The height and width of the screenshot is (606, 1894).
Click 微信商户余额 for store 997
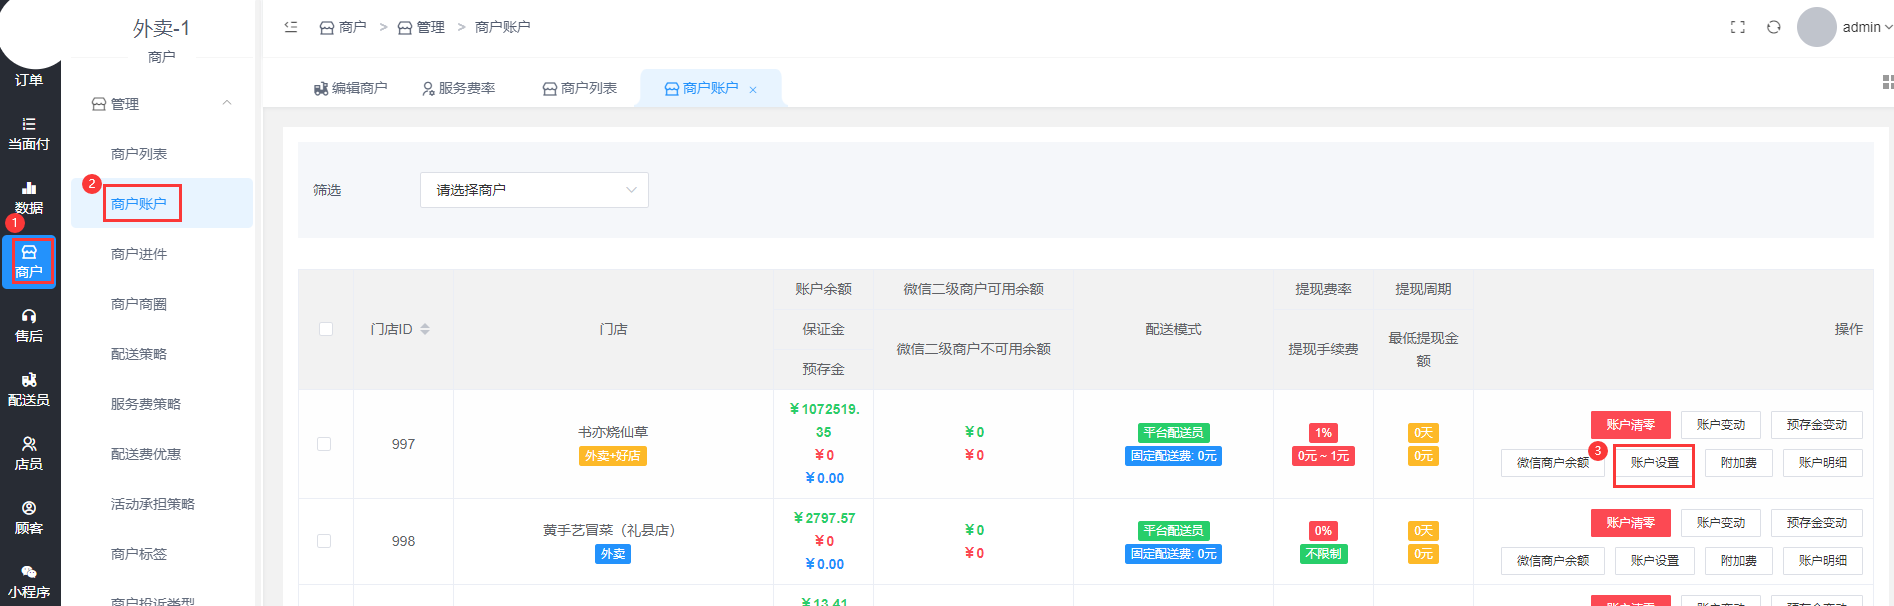coord(1553,463)
